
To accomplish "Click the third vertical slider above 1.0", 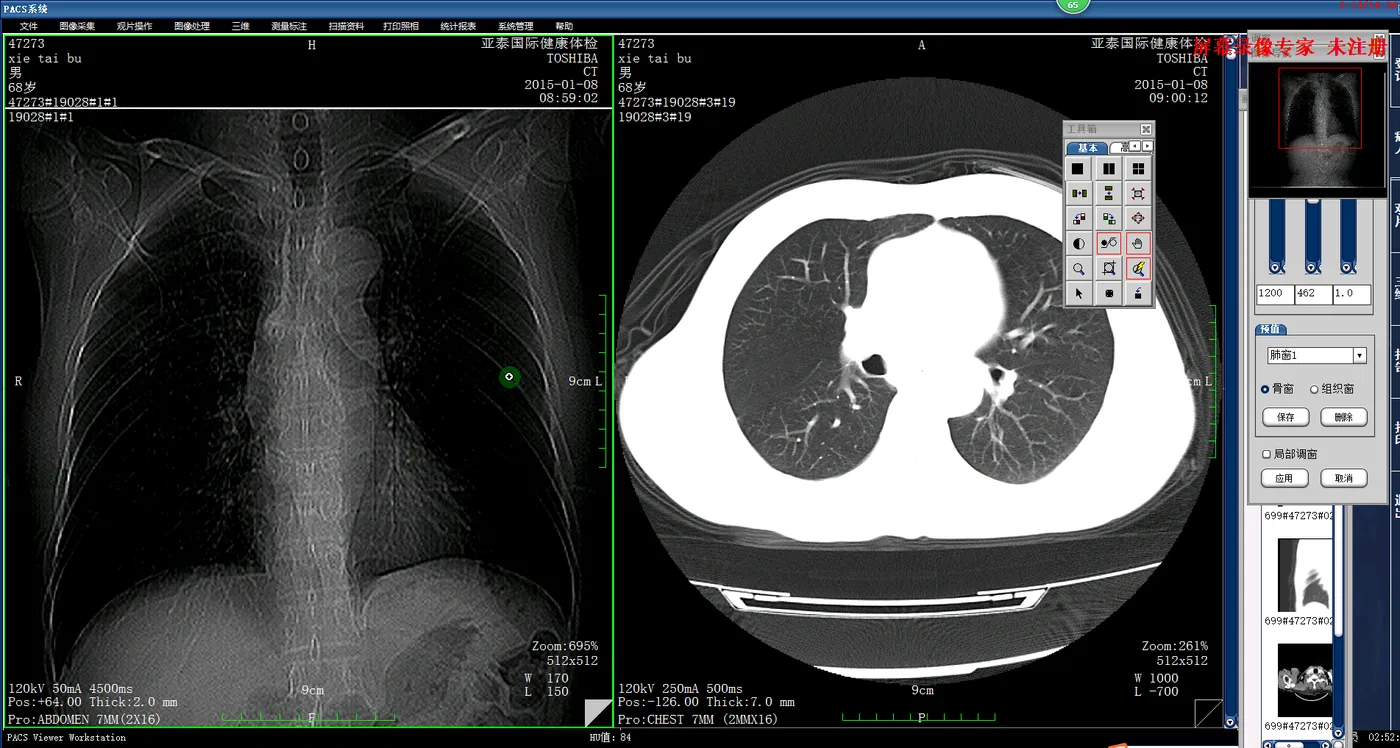I will (x=1348, y=236).
